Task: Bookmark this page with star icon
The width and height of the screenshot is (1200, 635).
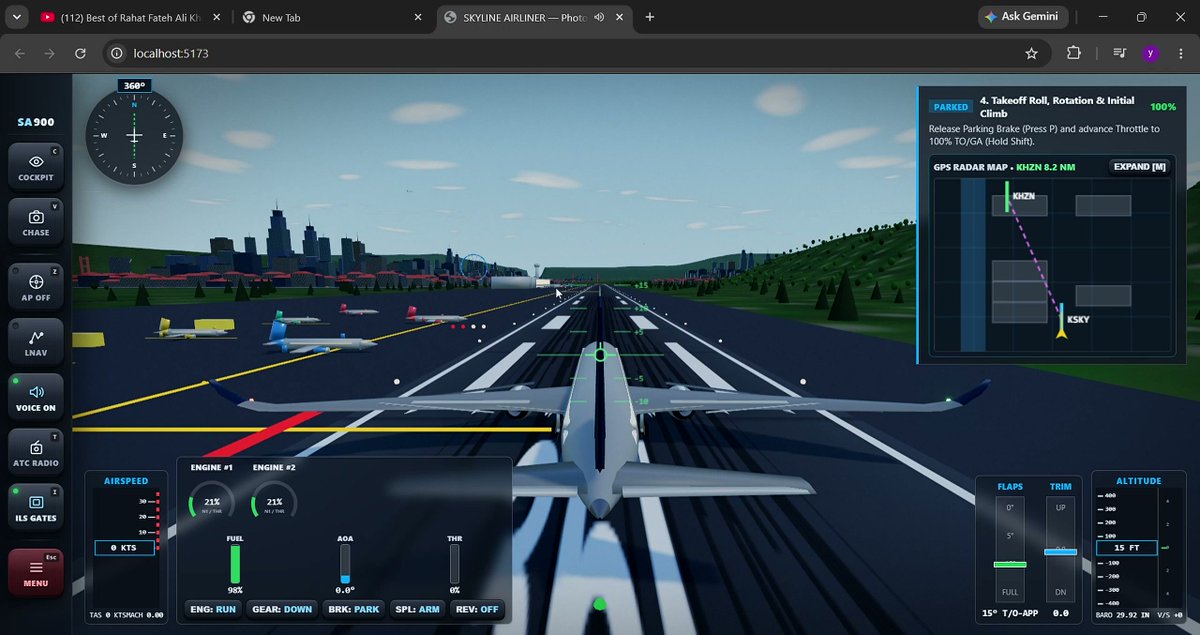Action: [1031, 53]
